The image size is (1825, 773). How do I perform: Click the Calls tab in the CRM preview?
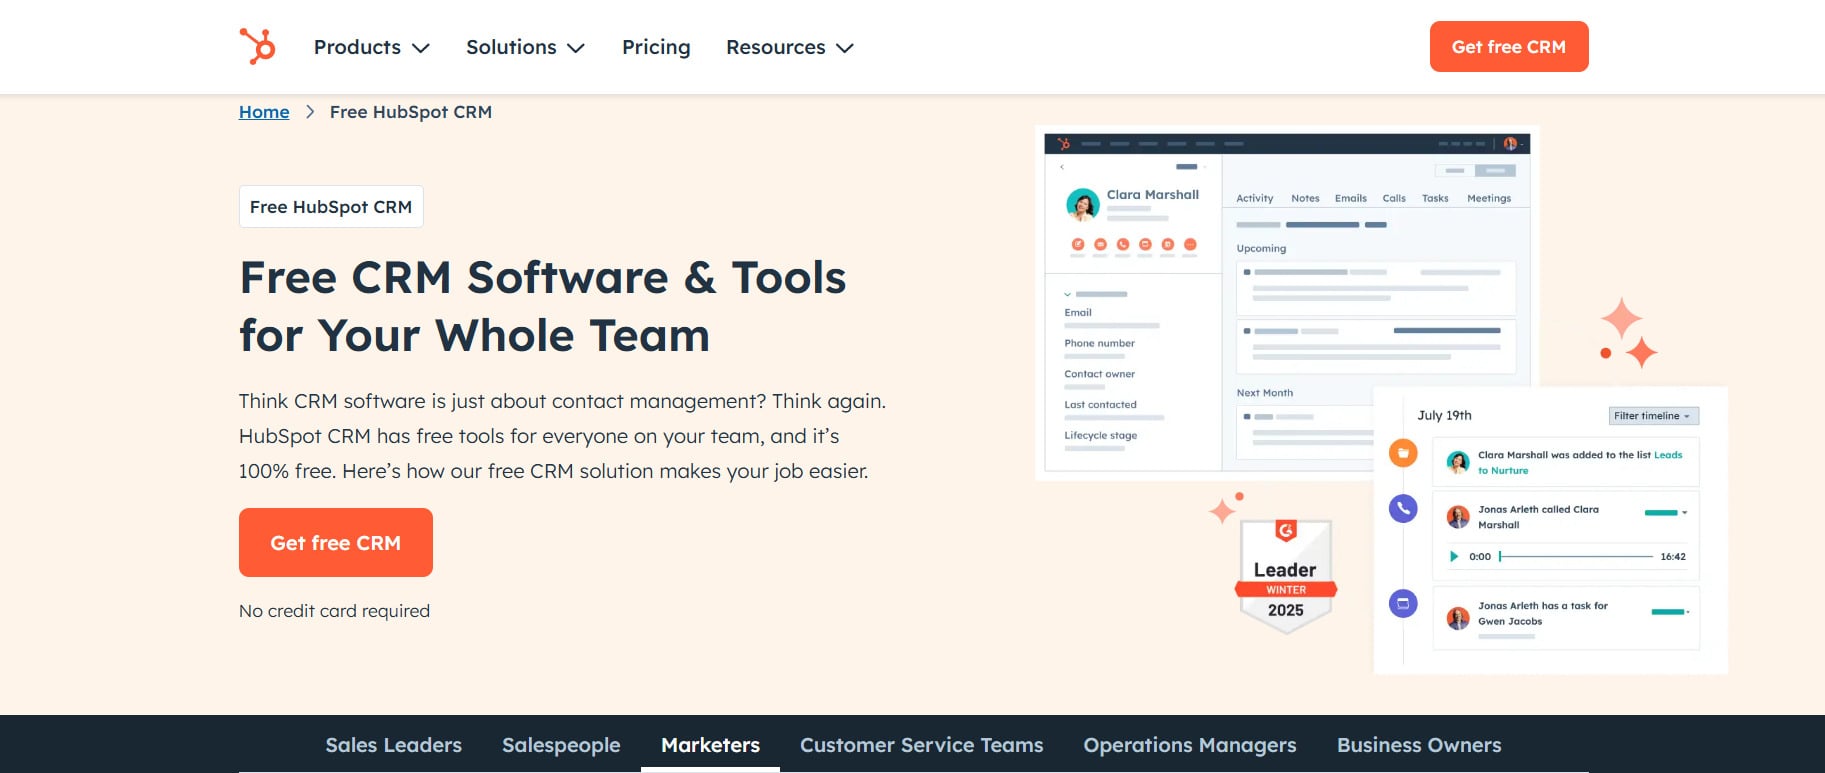(1394, 198)
